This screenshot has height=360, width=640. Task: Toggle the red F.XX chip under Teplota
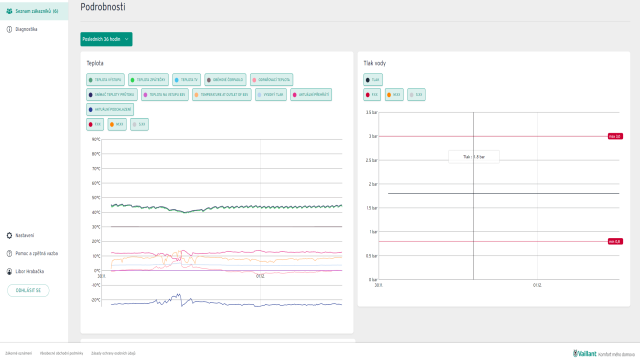point(95,124)
